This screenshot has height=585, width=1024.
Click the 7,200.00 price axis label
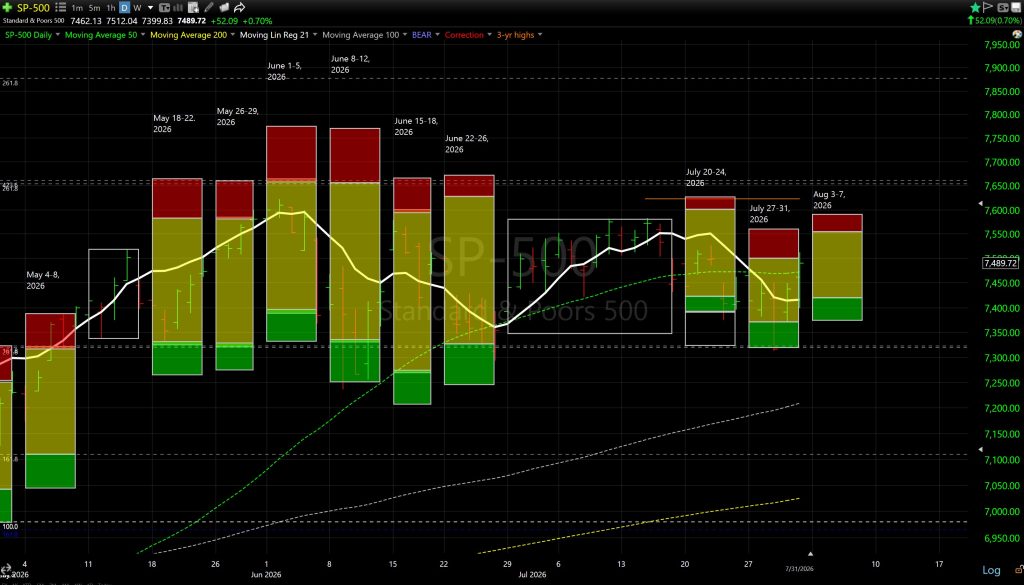[1002, 408]
